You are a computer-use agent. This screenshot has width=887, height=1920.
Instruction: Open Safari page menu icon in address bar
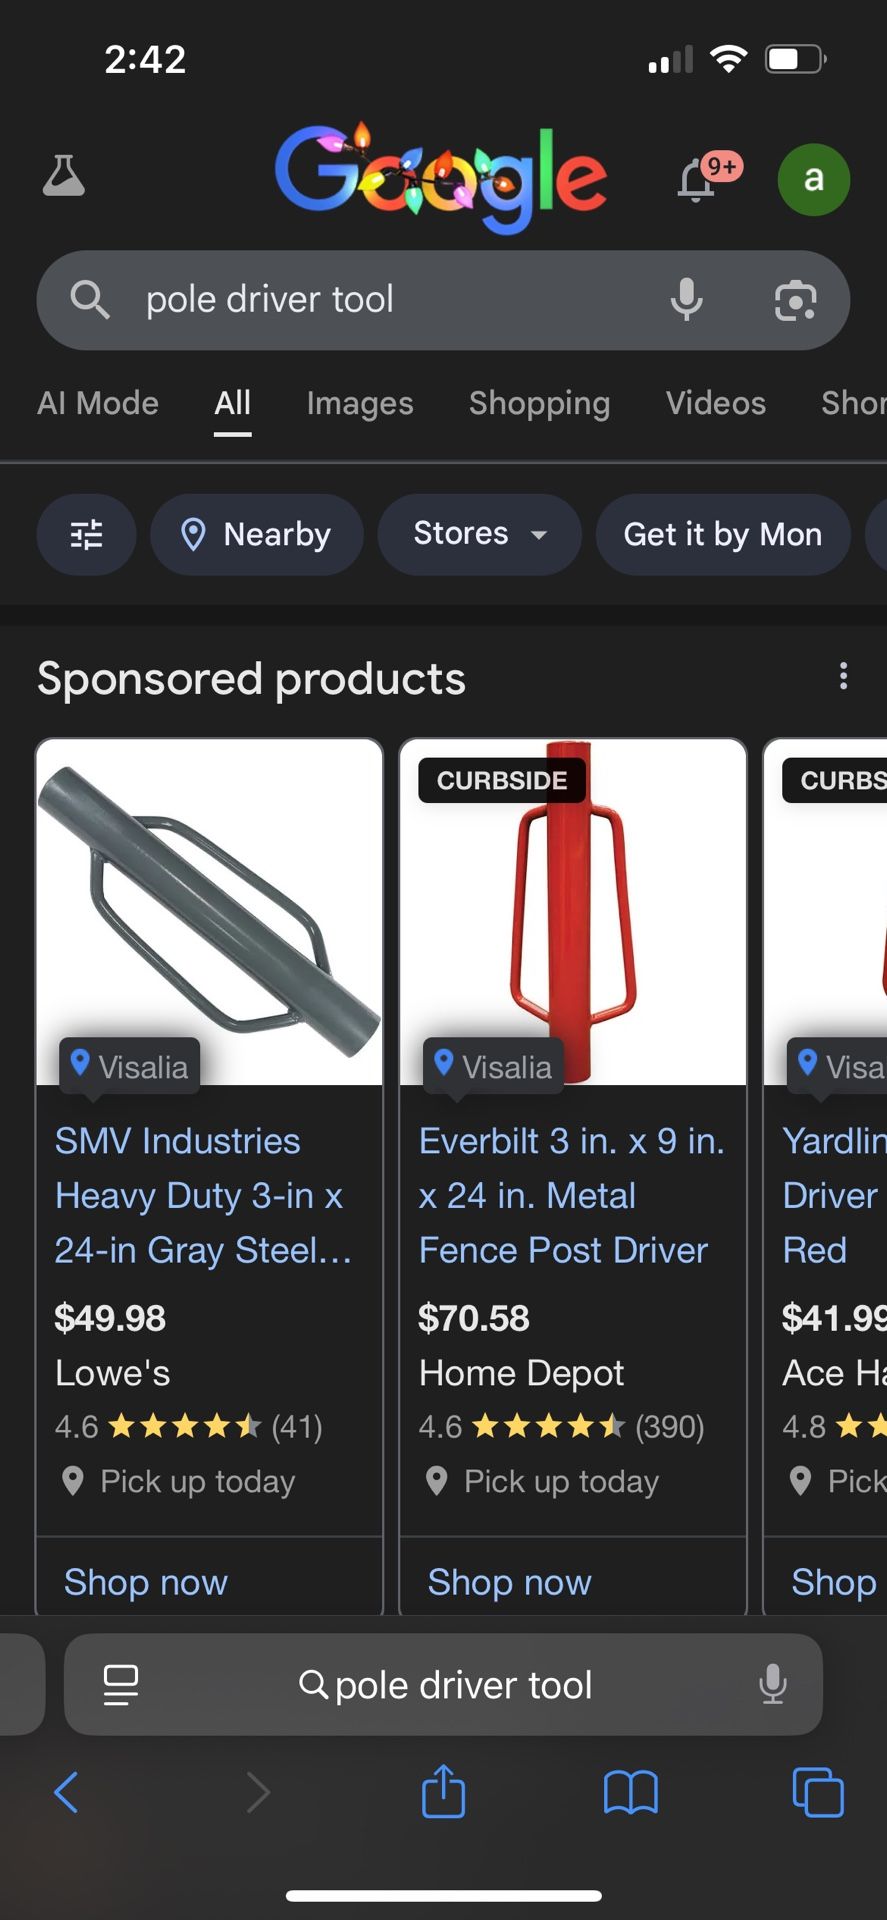(121, 1685)
